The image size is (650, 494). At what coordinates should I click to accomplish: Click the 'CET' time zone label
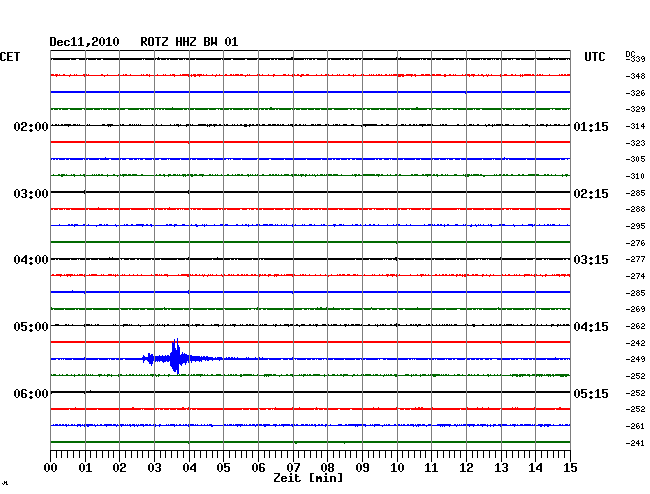click(10, 57)
